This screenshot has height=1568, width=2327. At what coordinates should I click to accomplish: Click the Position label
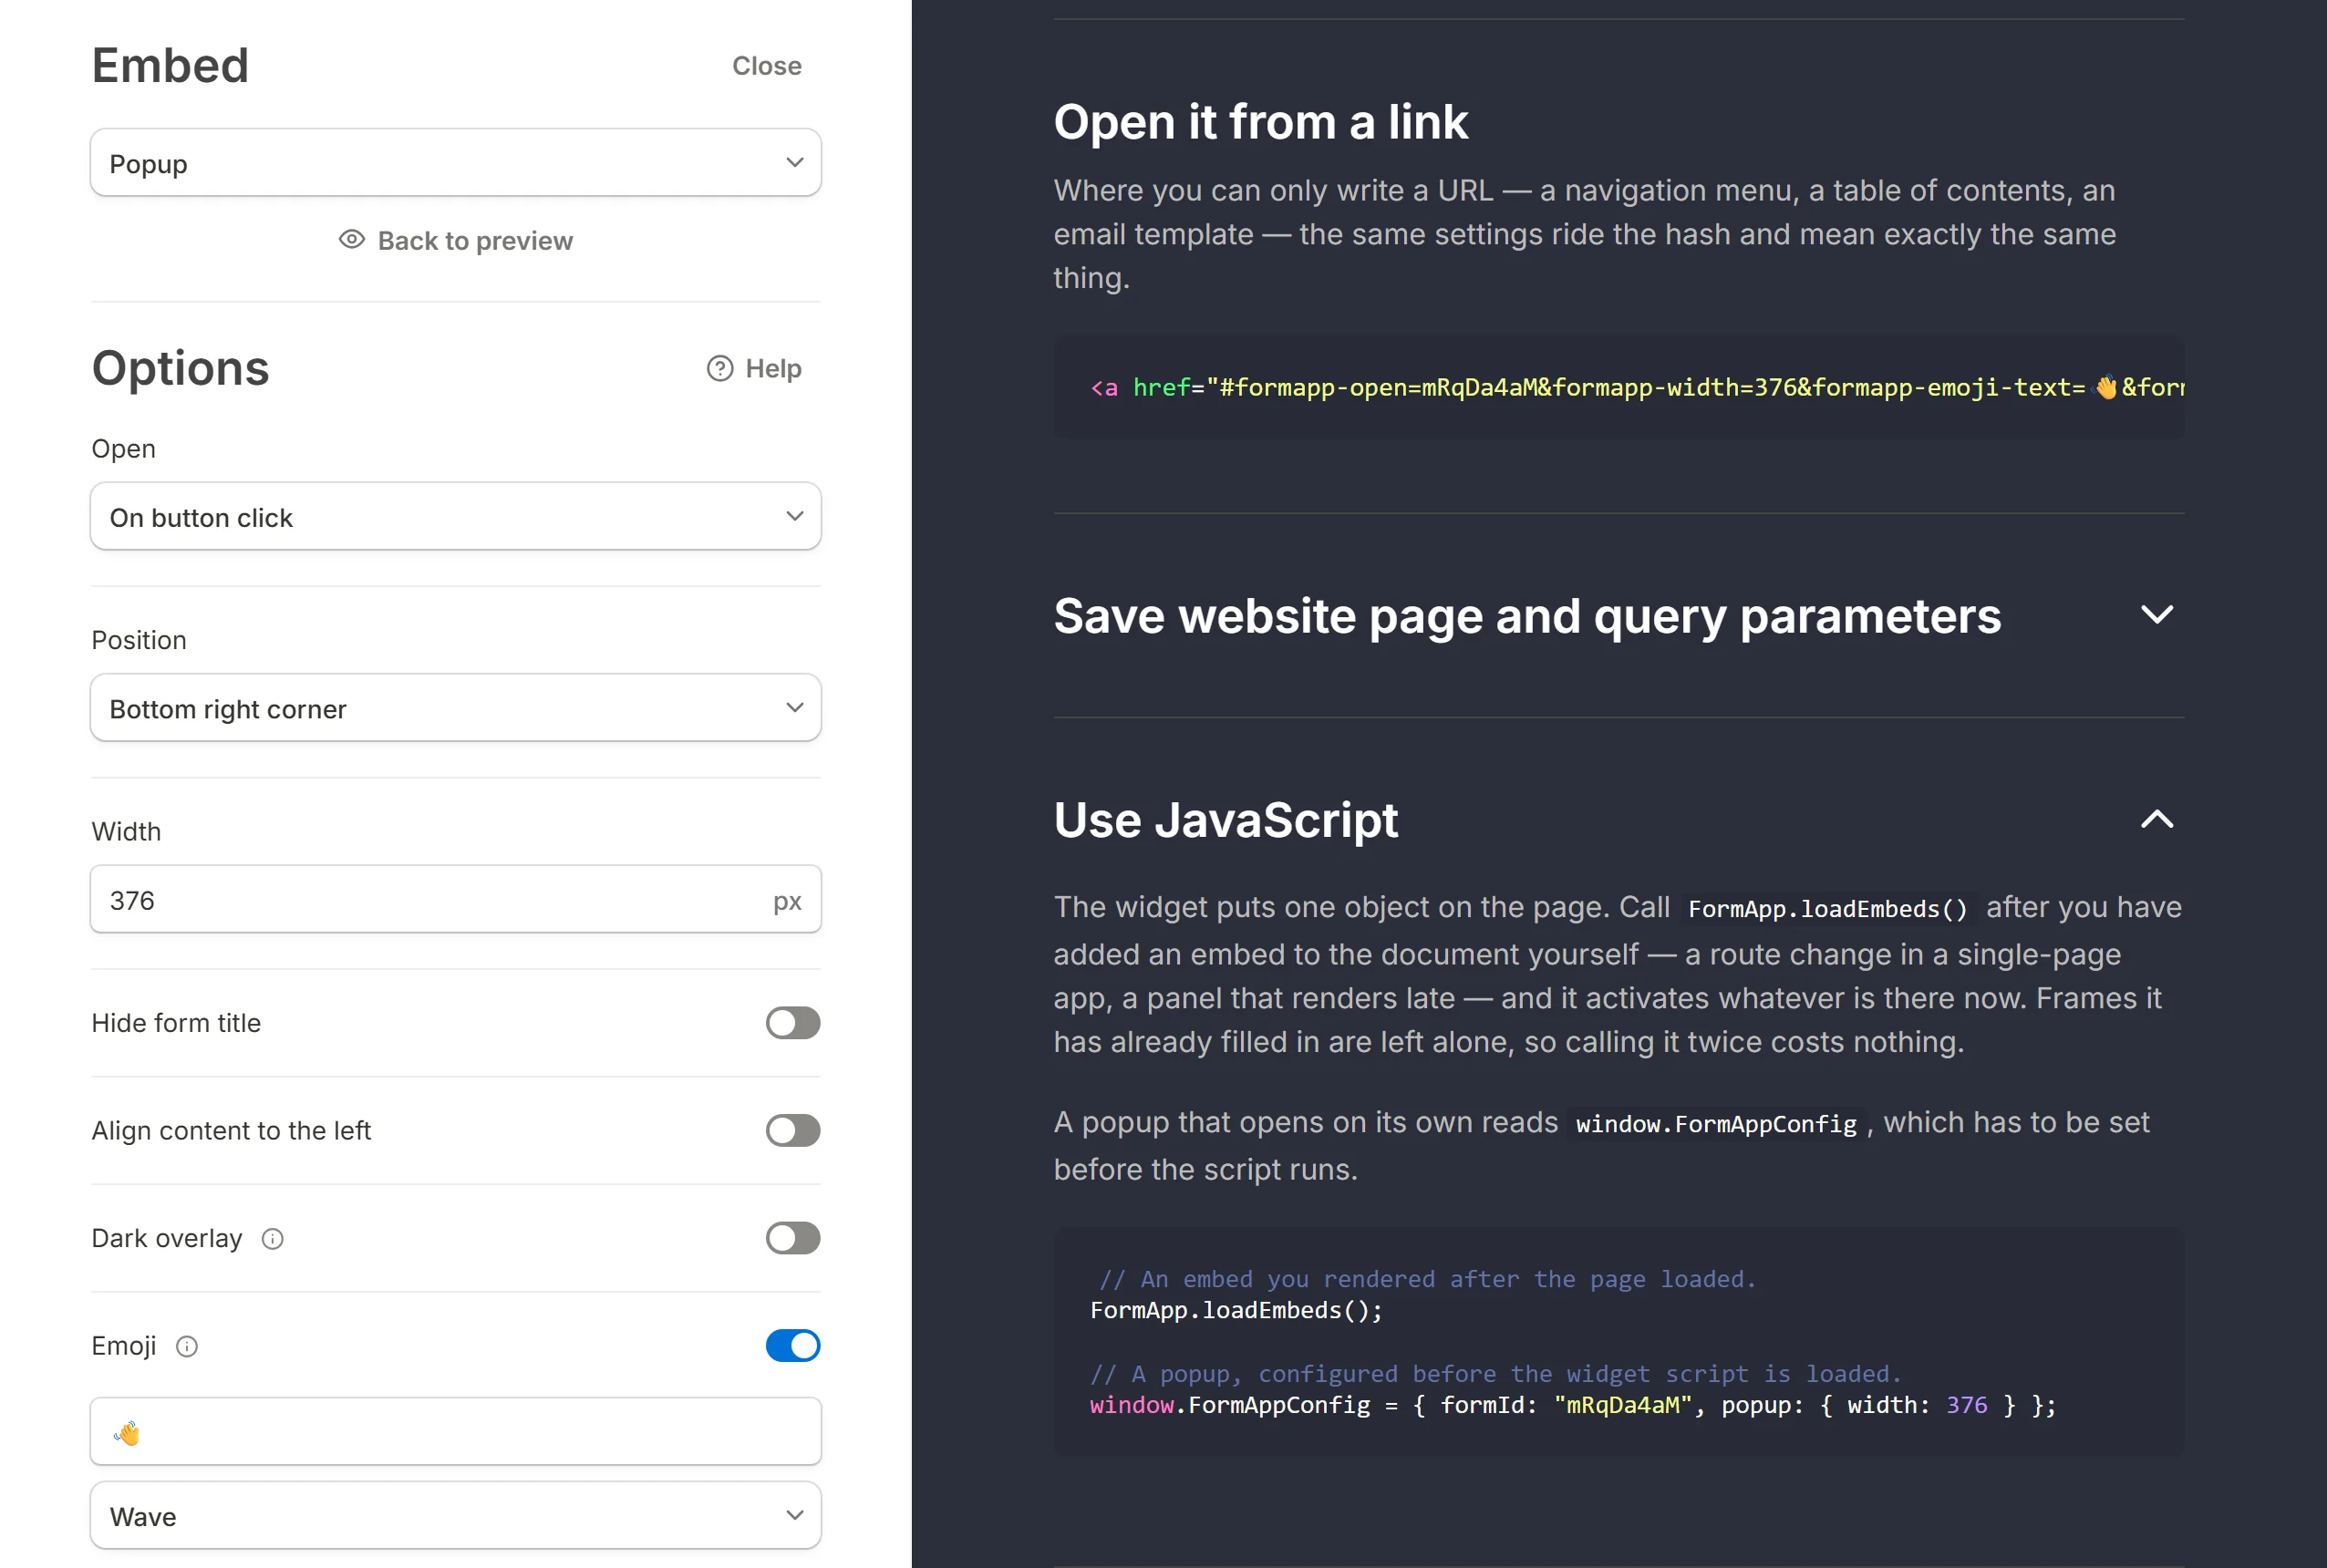pos(139,641)
